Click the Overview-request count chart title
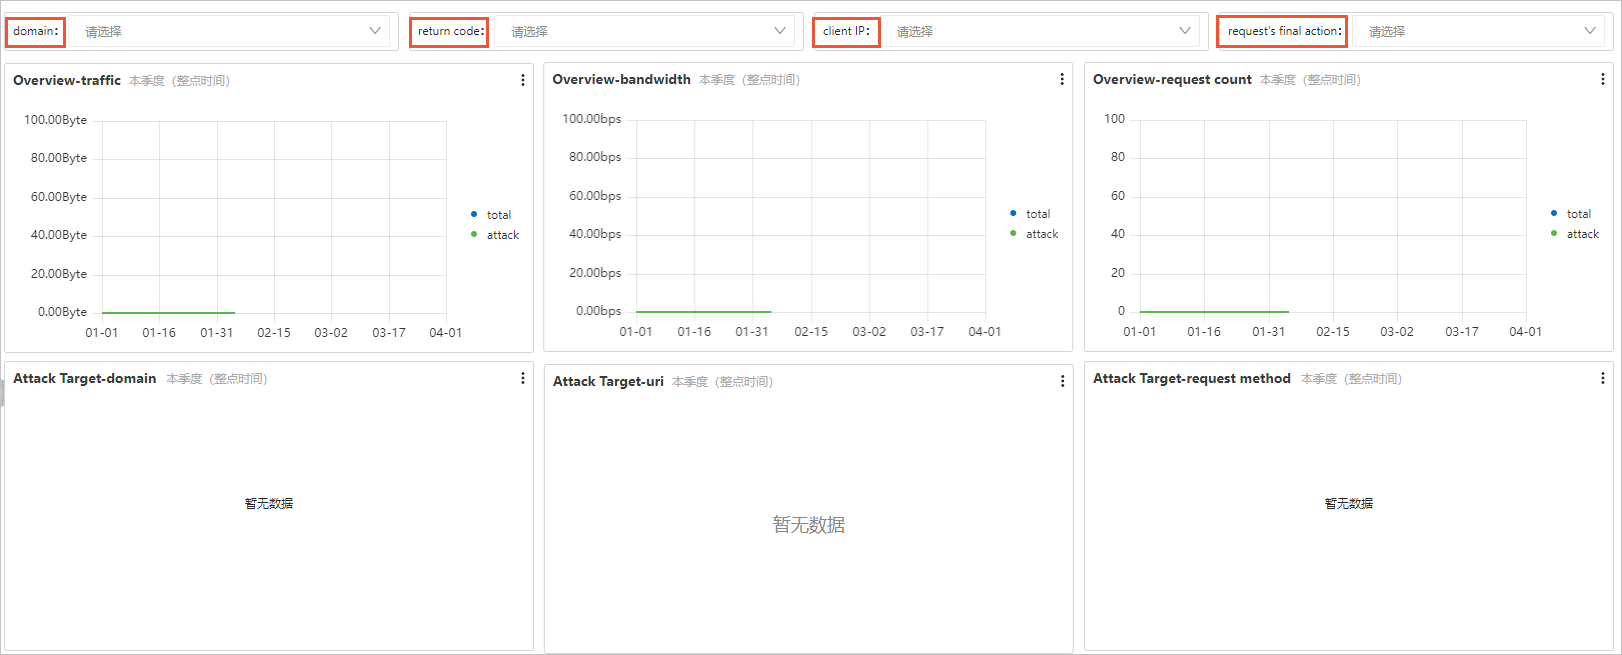The height and width of the screenshot is (655, 1622). [1172, 79]
